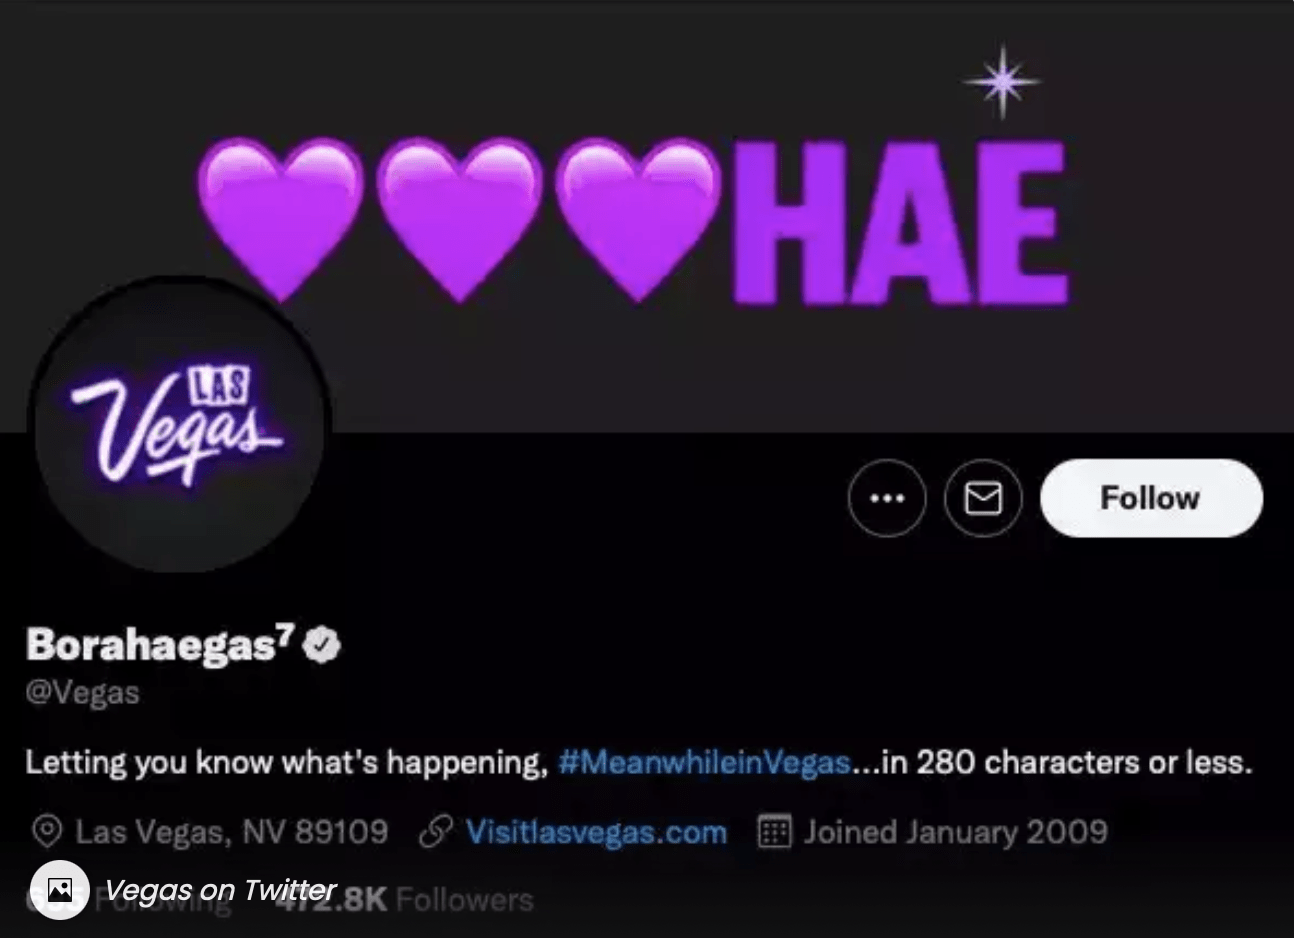Click the Vegas on Twitter caption
Viewport: 1294px width, 938px height.
point(221,890)
